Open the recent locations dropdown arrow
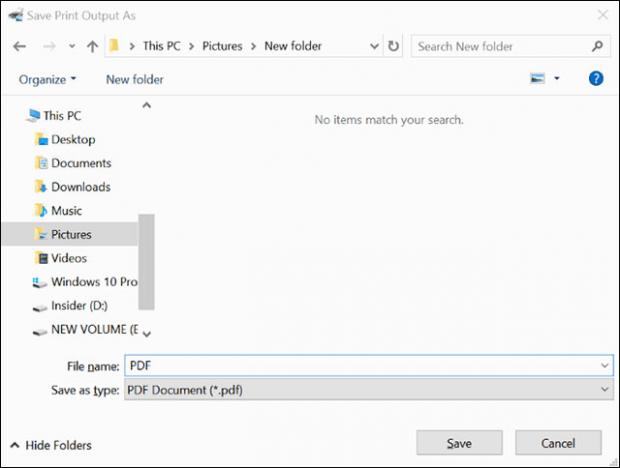Screen dimensions: 620x468 click(71, 47)
